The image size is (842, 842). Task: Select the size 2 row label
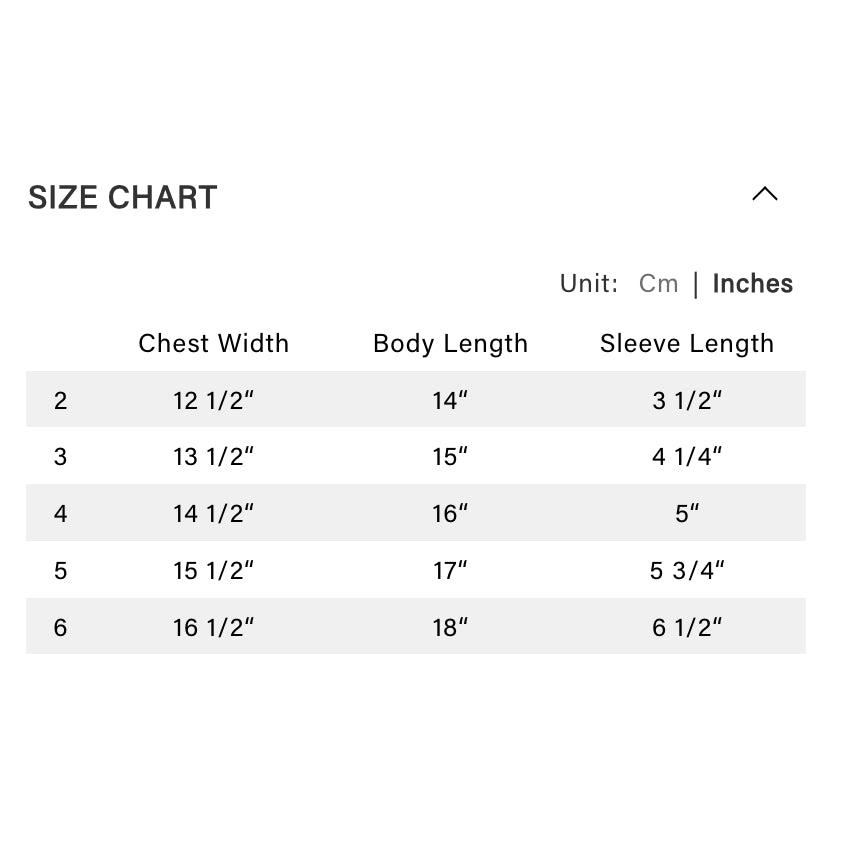tap(61, 400)
